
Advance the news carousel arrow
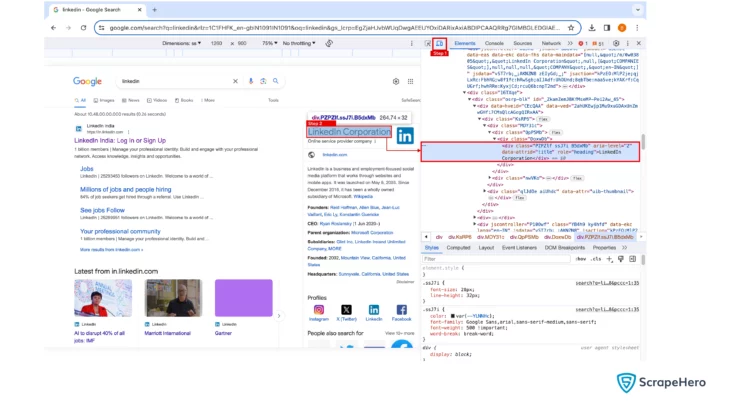click(x=279, y=316)
